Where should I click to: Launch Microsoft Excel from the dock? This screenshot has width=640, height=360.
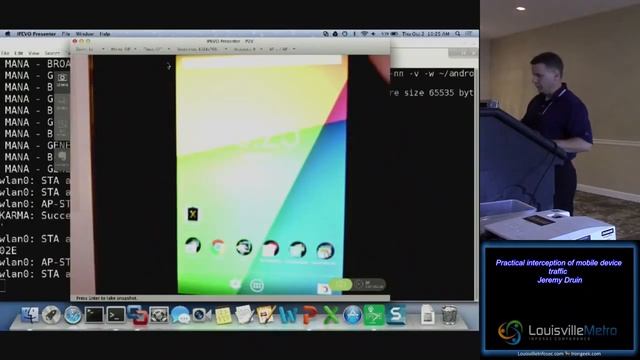tap(331, 316)
